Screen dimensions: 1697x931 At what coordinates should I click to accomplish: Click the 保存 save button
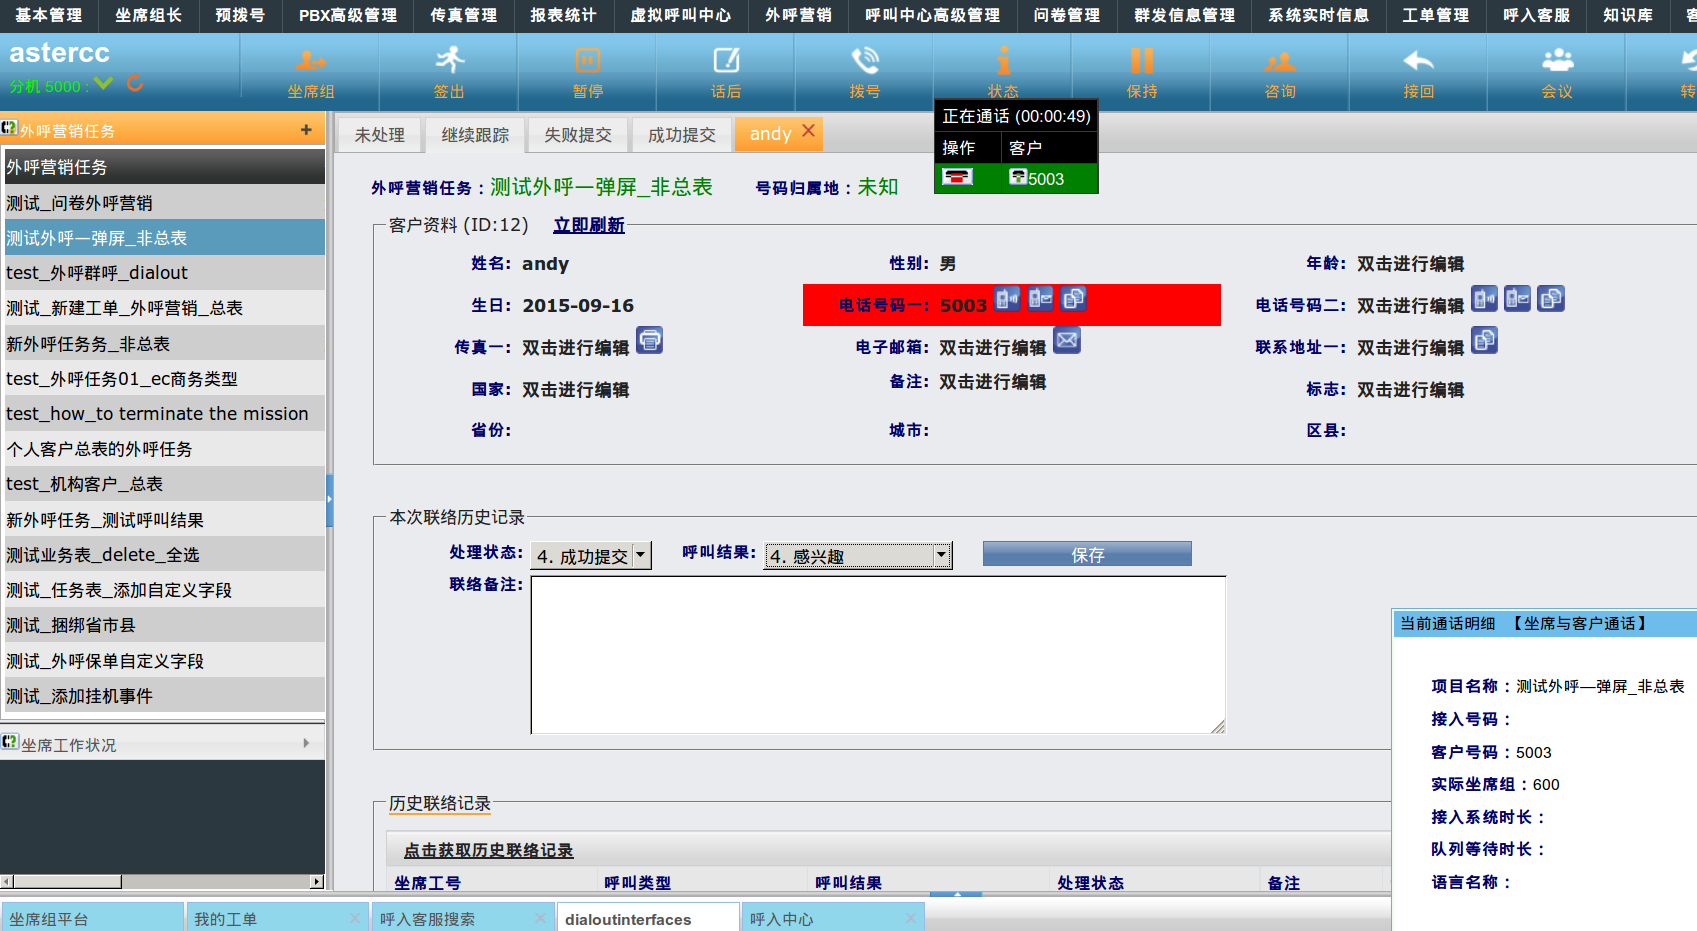tap(1087, 555)
